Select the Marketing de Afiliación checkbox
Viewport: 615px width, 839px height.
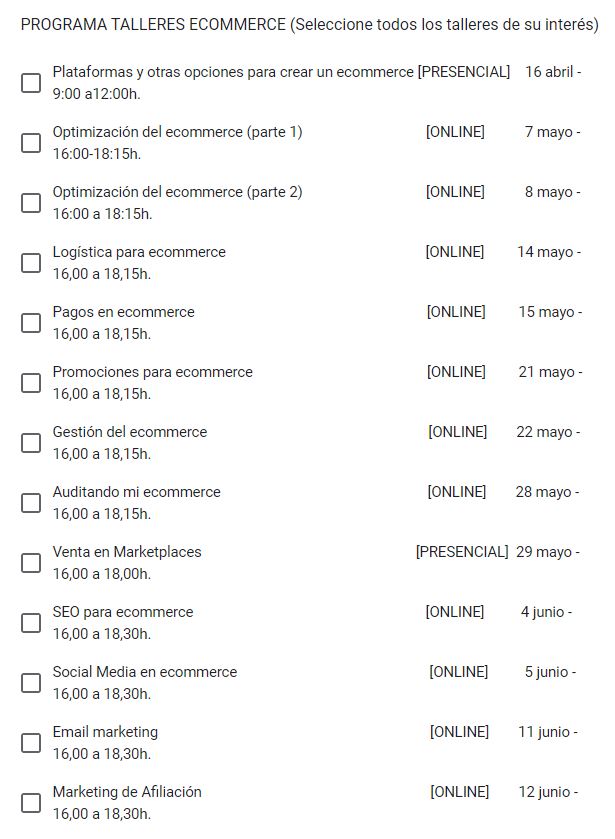pyautogui.click(x=31, y=802)
